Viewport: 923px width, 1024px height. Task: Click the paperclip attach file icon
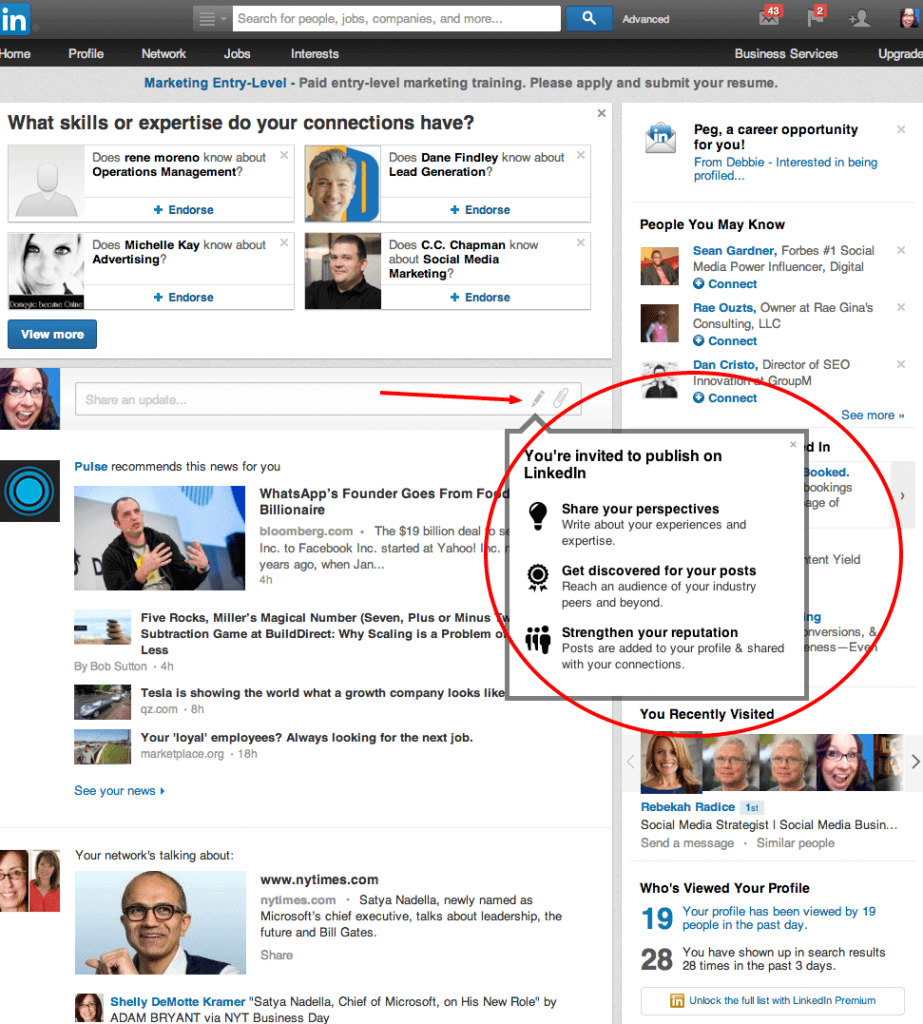click(x=560, y=398)
